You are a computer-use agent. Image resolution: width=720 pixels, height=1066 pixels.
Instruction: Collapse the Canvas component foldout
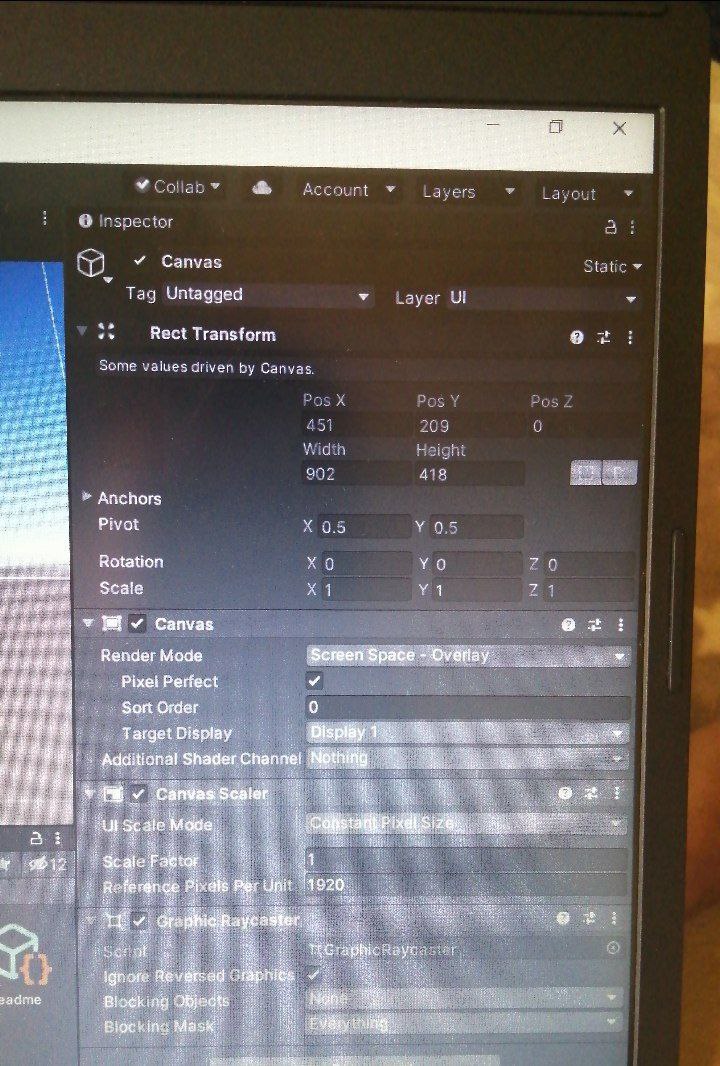pyautogui.click(x=87, y=622)
